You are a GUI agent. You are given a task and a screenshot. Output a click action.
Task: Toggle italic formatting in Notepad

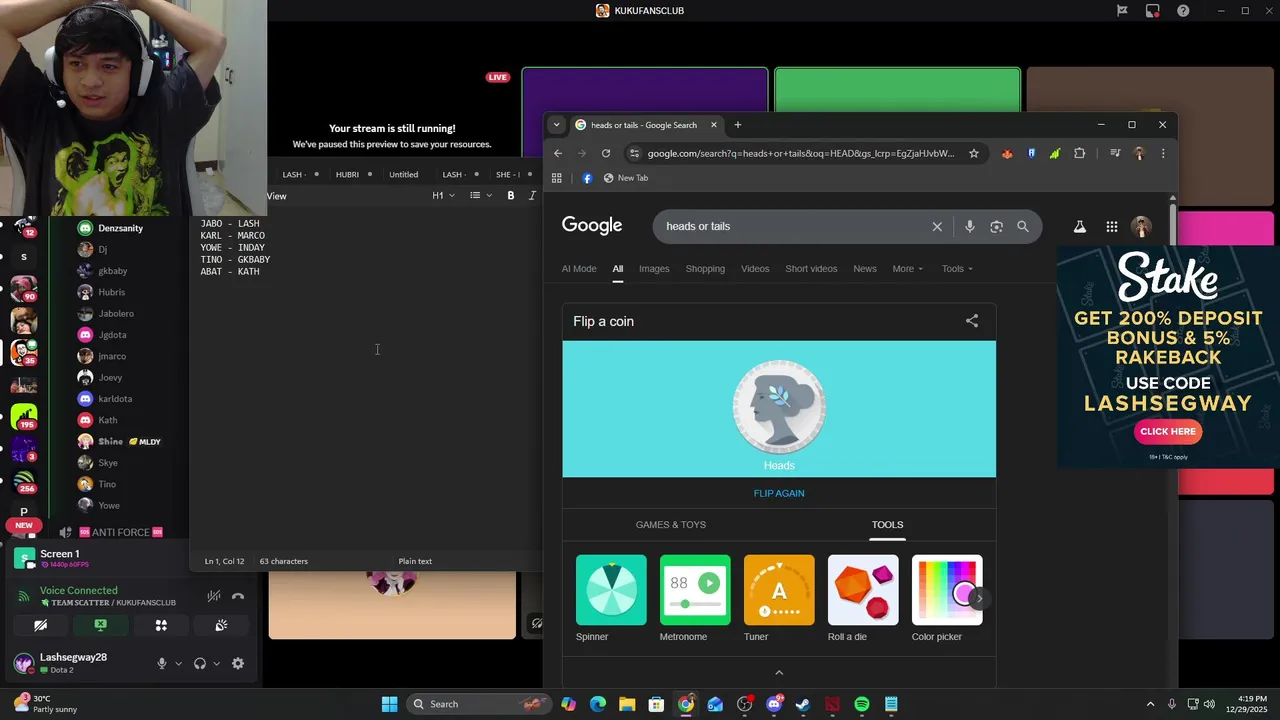point(532,196)
